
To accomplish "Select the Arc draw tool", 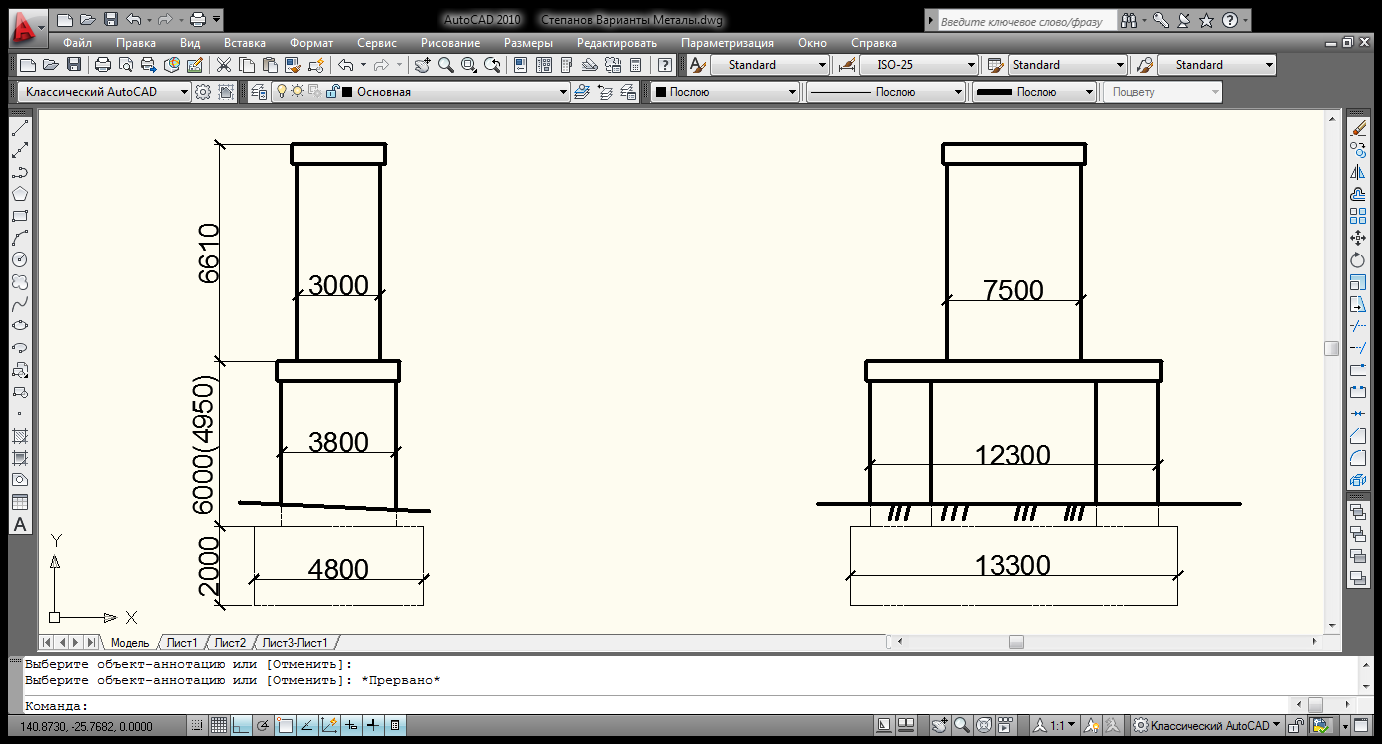I will (19, 238).
